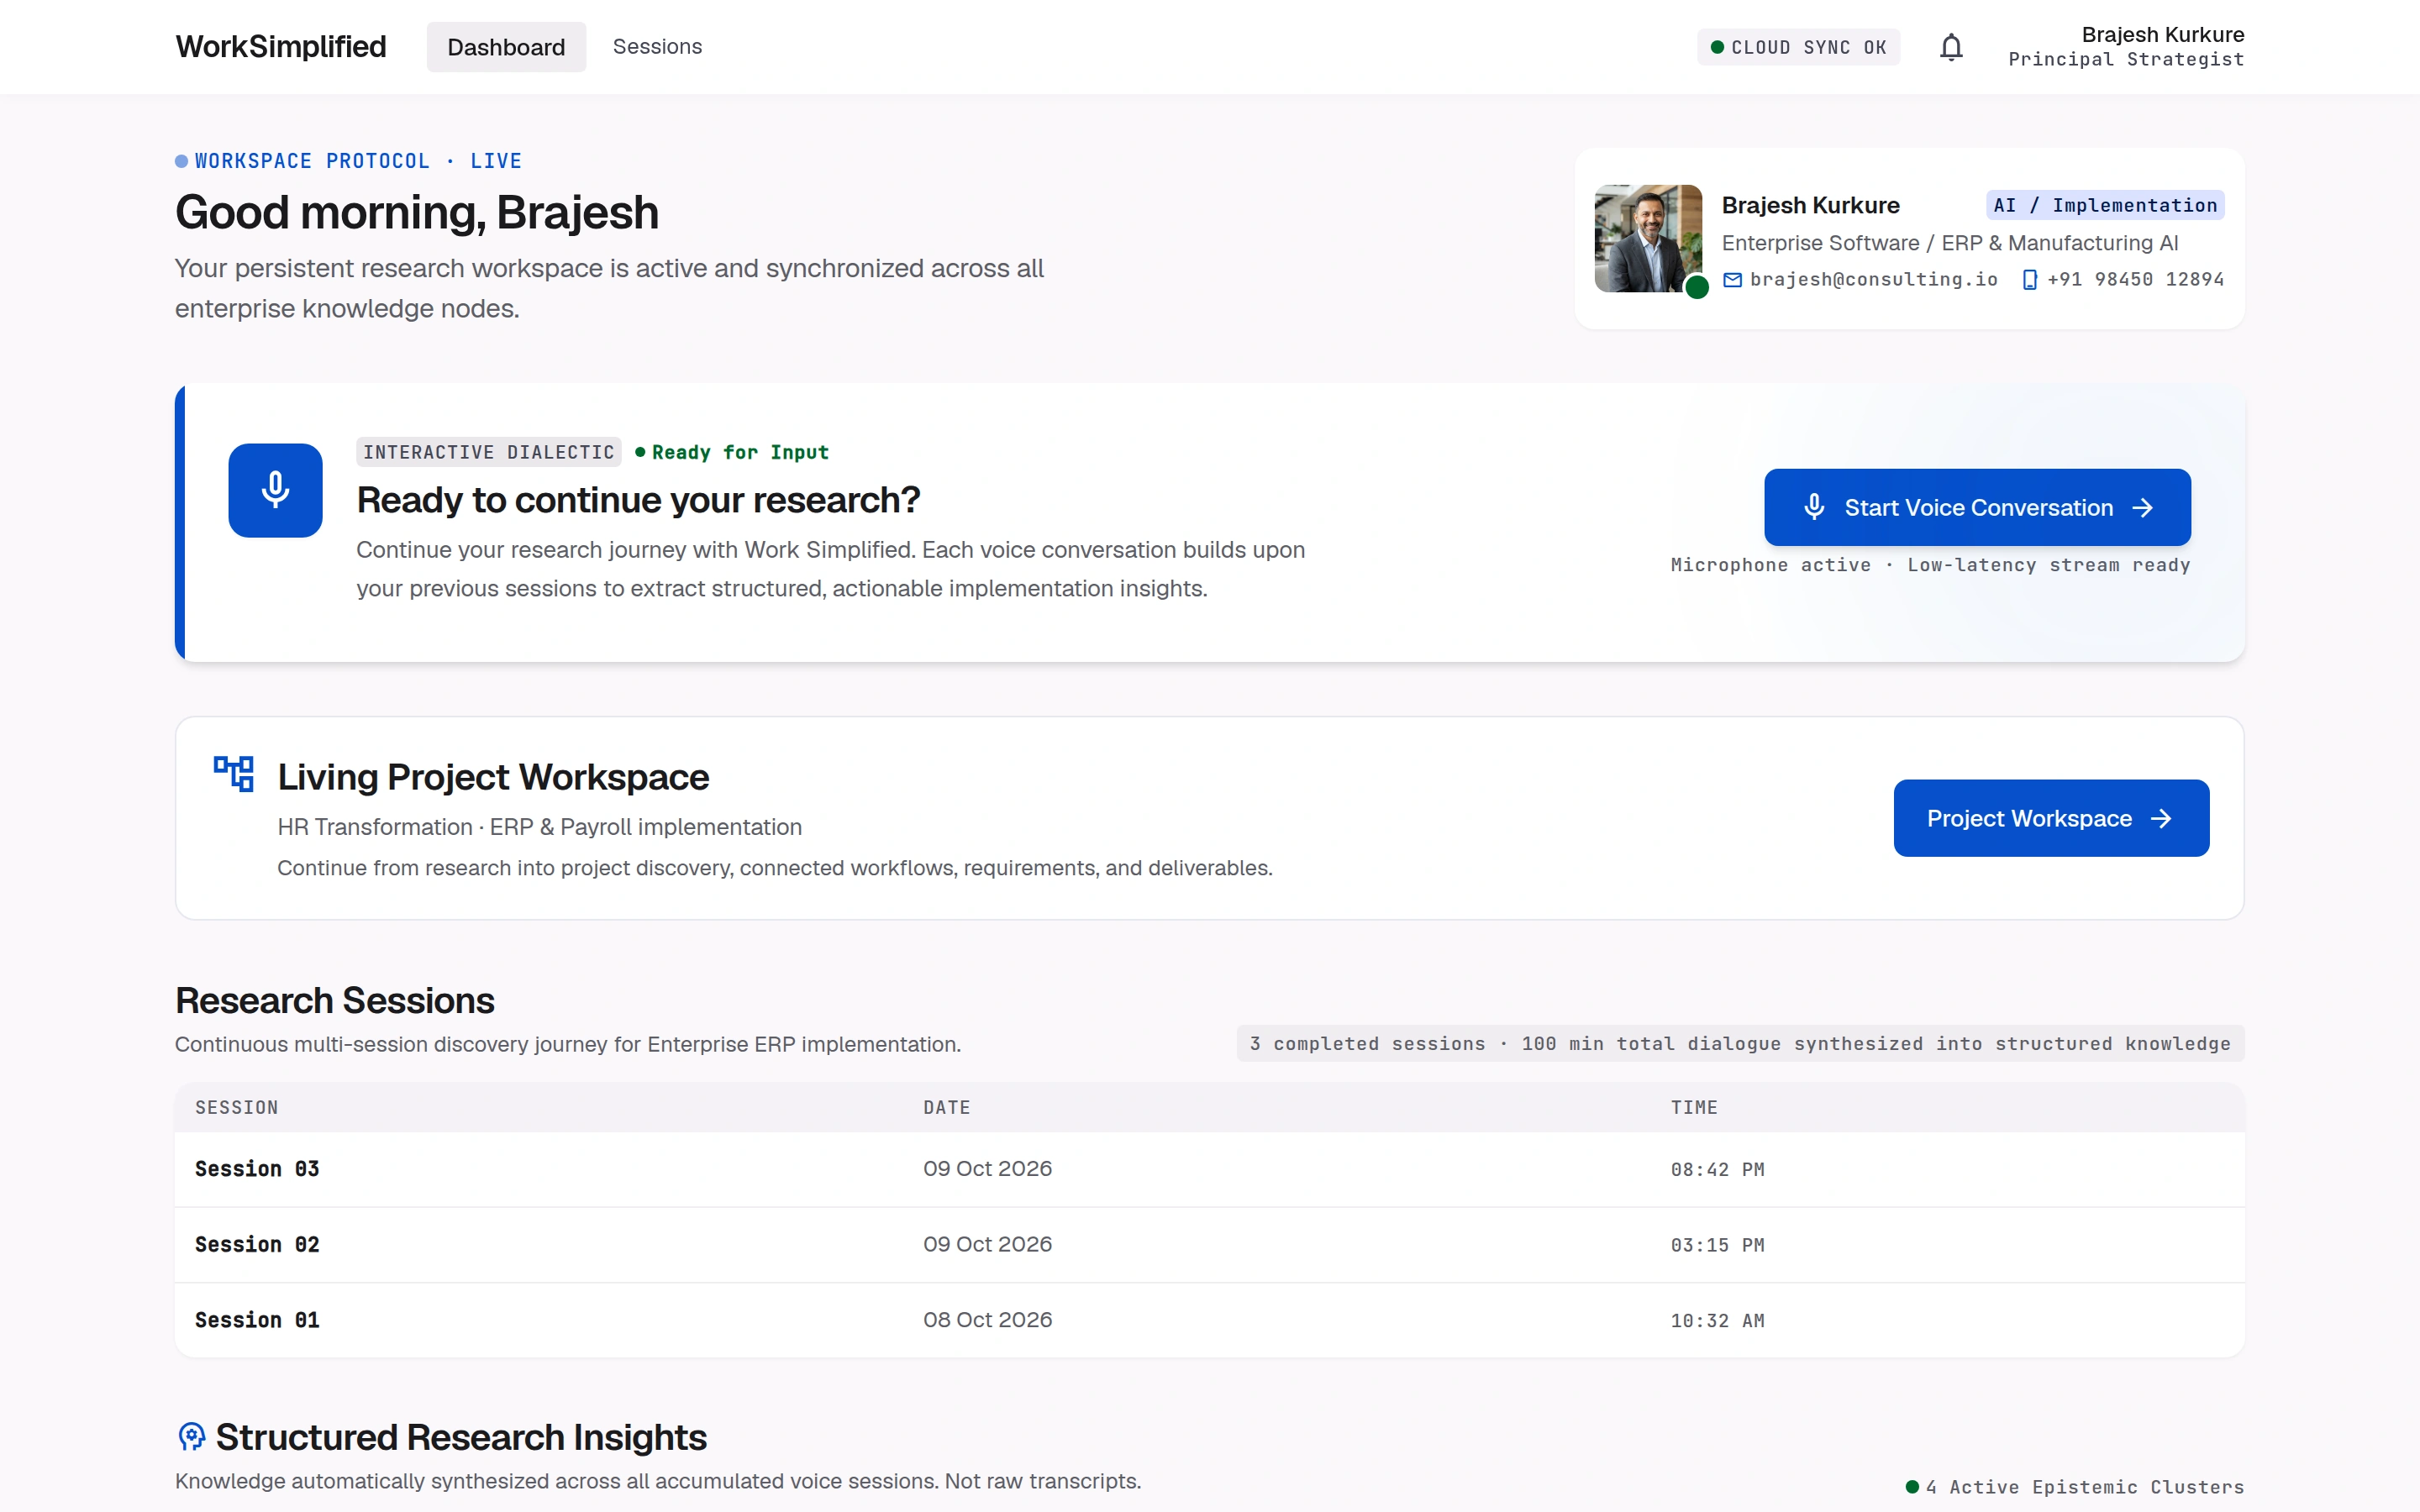Open the Project Workspace button
The height and width of the screenshot is (1512, 2420).
2051,818
